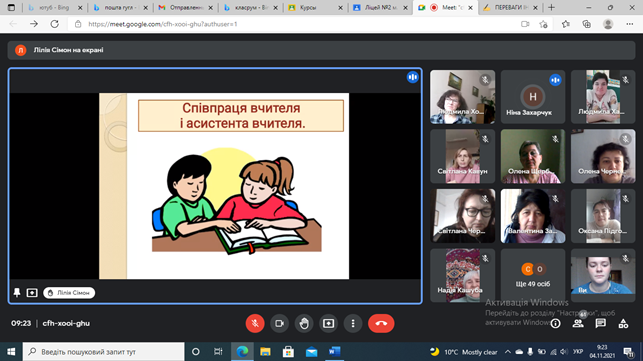Screen dimensions: 643x361
Task: Open taskbar clock and date
Action: 602,352
